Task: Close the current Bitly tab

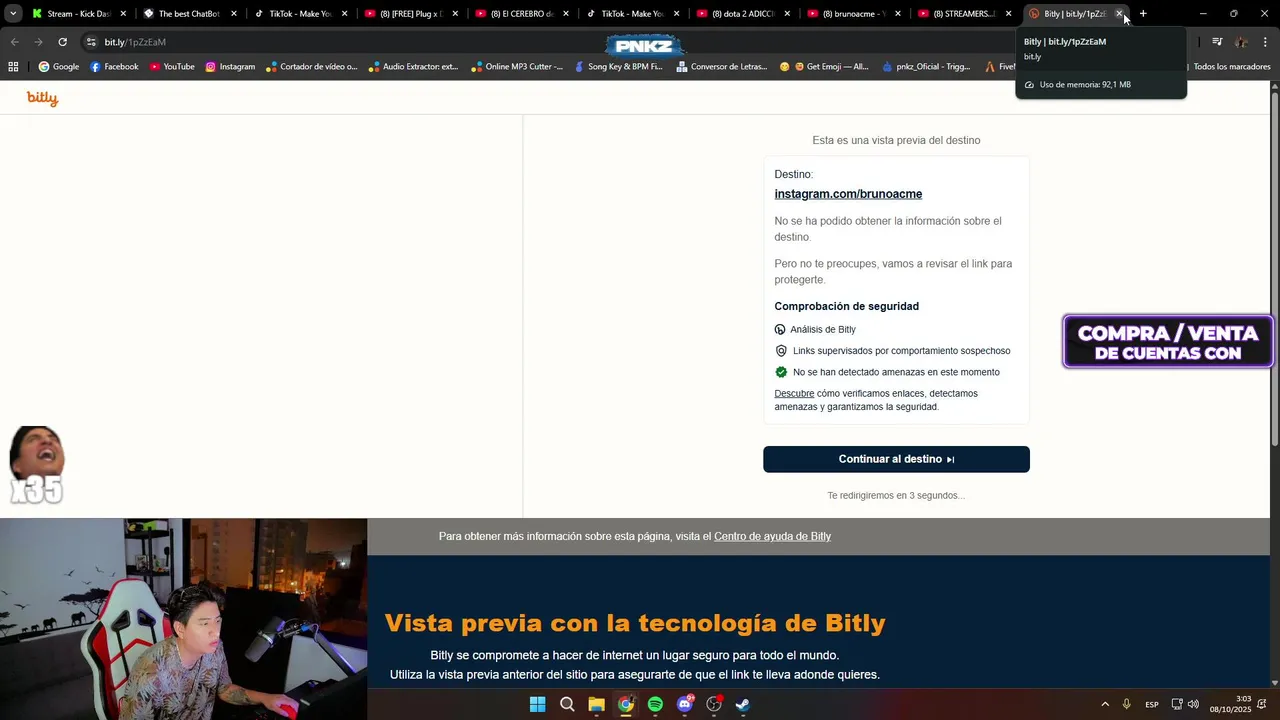Action: tap(1119, 14)
